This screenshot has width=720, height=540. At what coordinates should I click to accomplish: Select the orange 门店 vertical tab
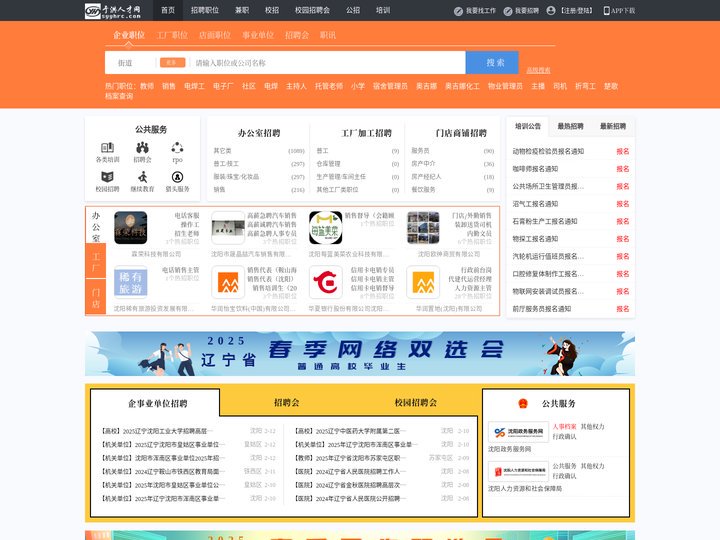tap(96, 298)
